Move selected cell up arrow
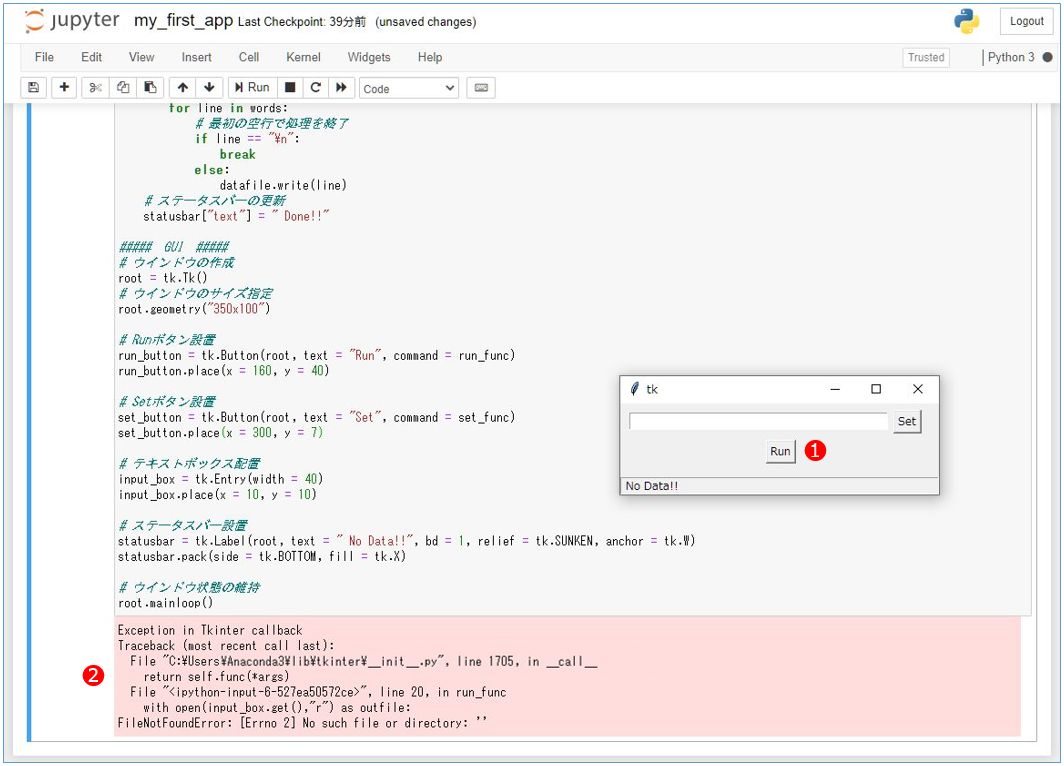This screenshot has height=766, width=1064. [x=183, y=88]
